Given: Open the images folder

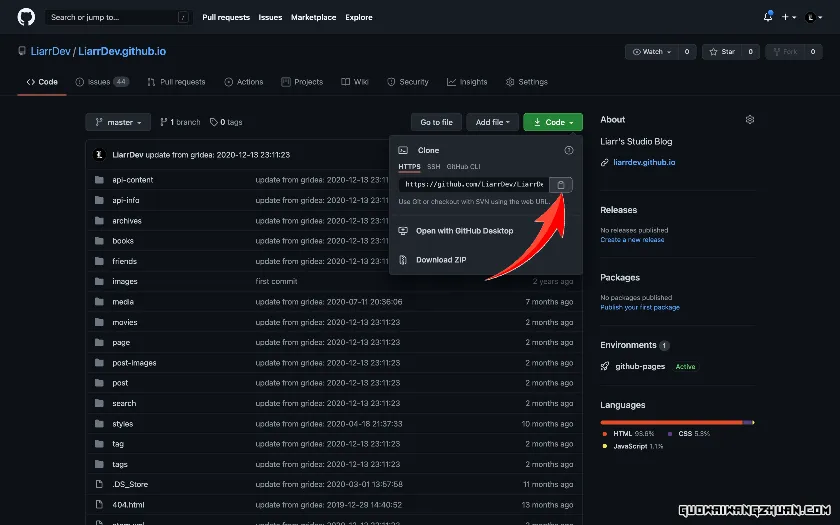Looking at the screenshot, I should click(x=125, y=282).
